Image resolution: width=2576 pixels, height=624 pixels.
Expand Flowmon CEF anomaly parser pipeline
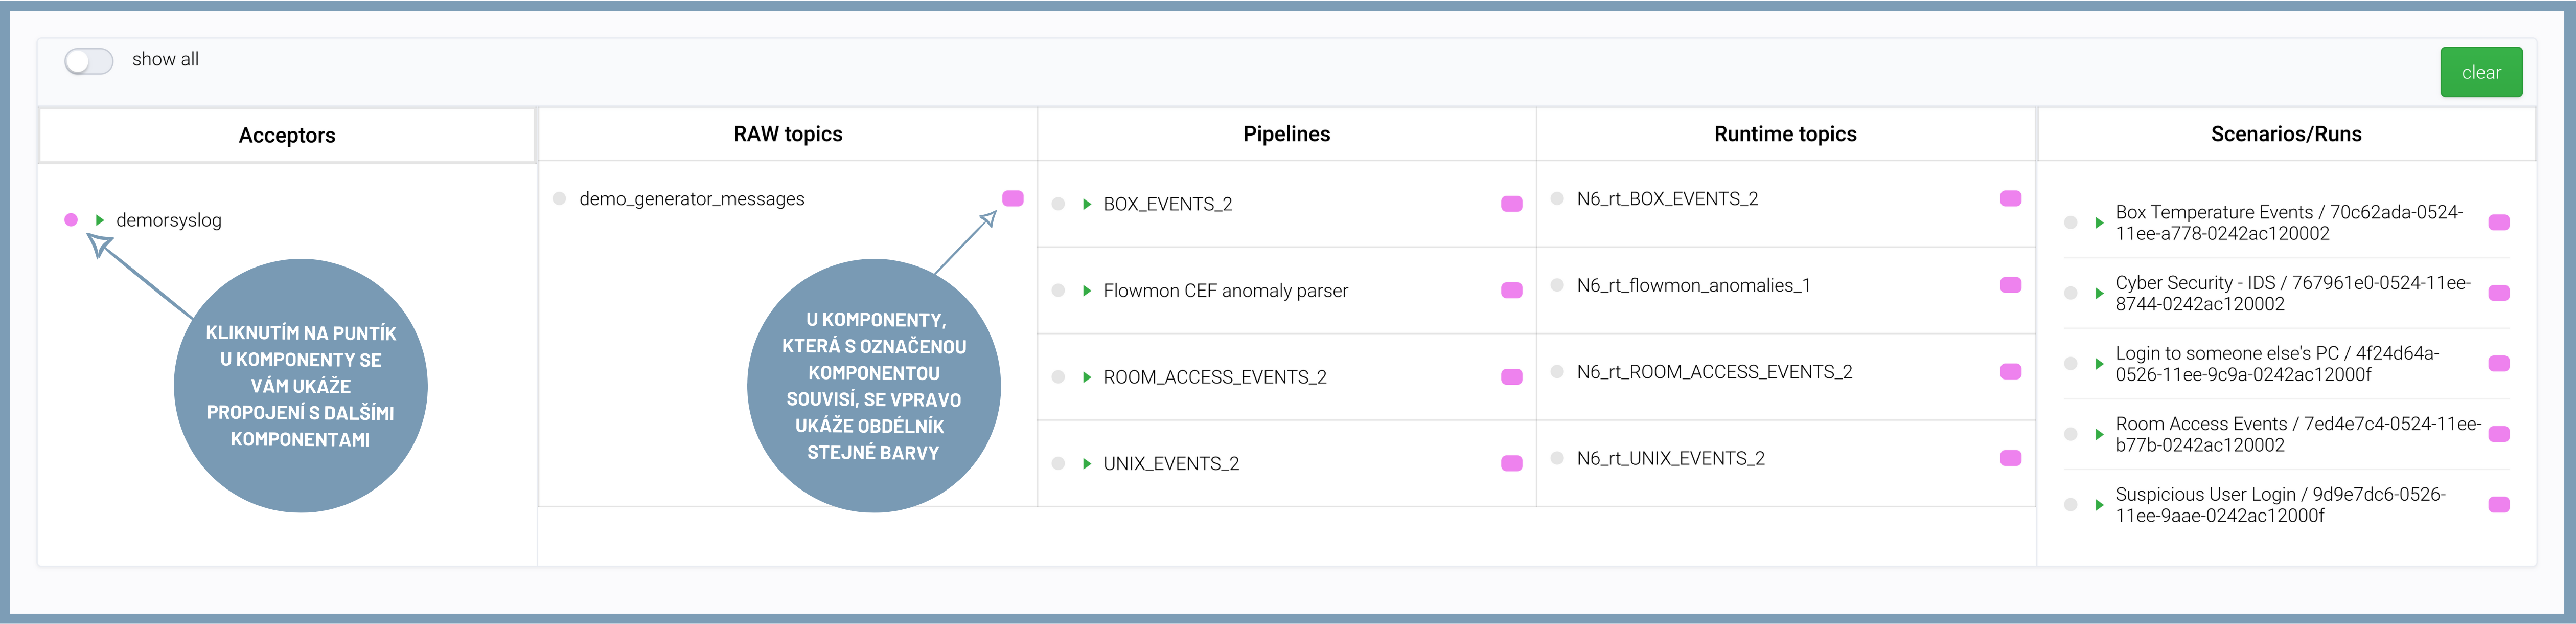1087,291
